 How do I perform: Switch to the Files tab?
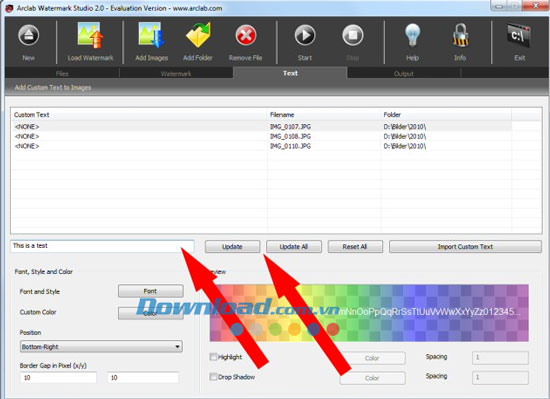pyautogui.click(x=62, y=73)
